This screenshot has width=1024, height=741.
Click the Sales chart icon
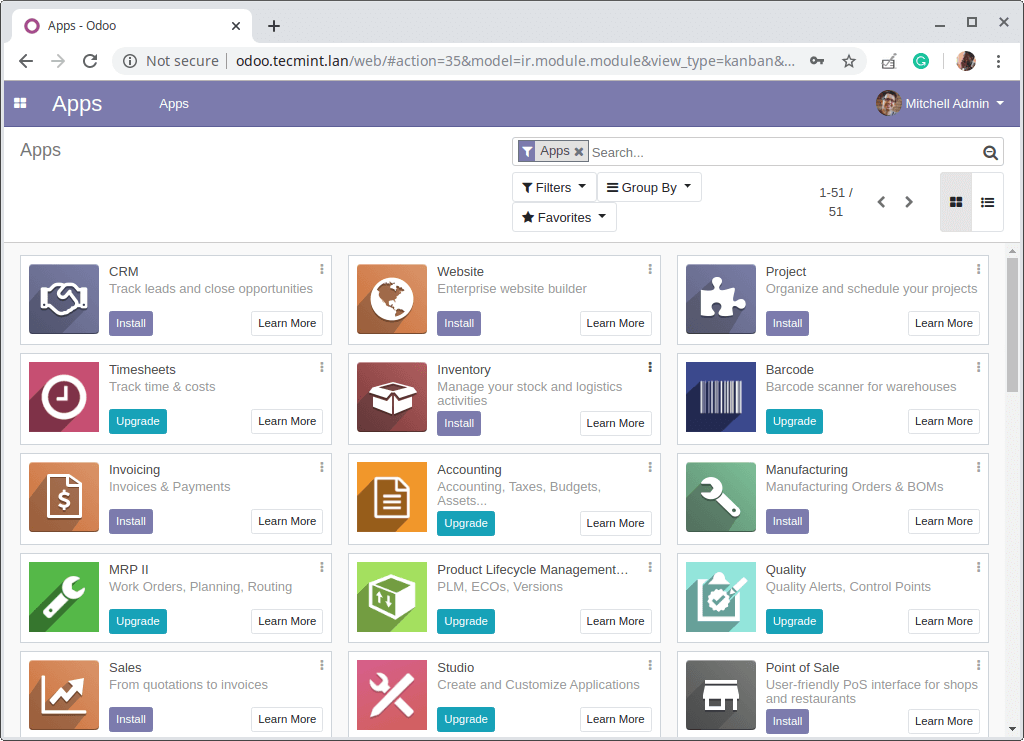[64, 695]
